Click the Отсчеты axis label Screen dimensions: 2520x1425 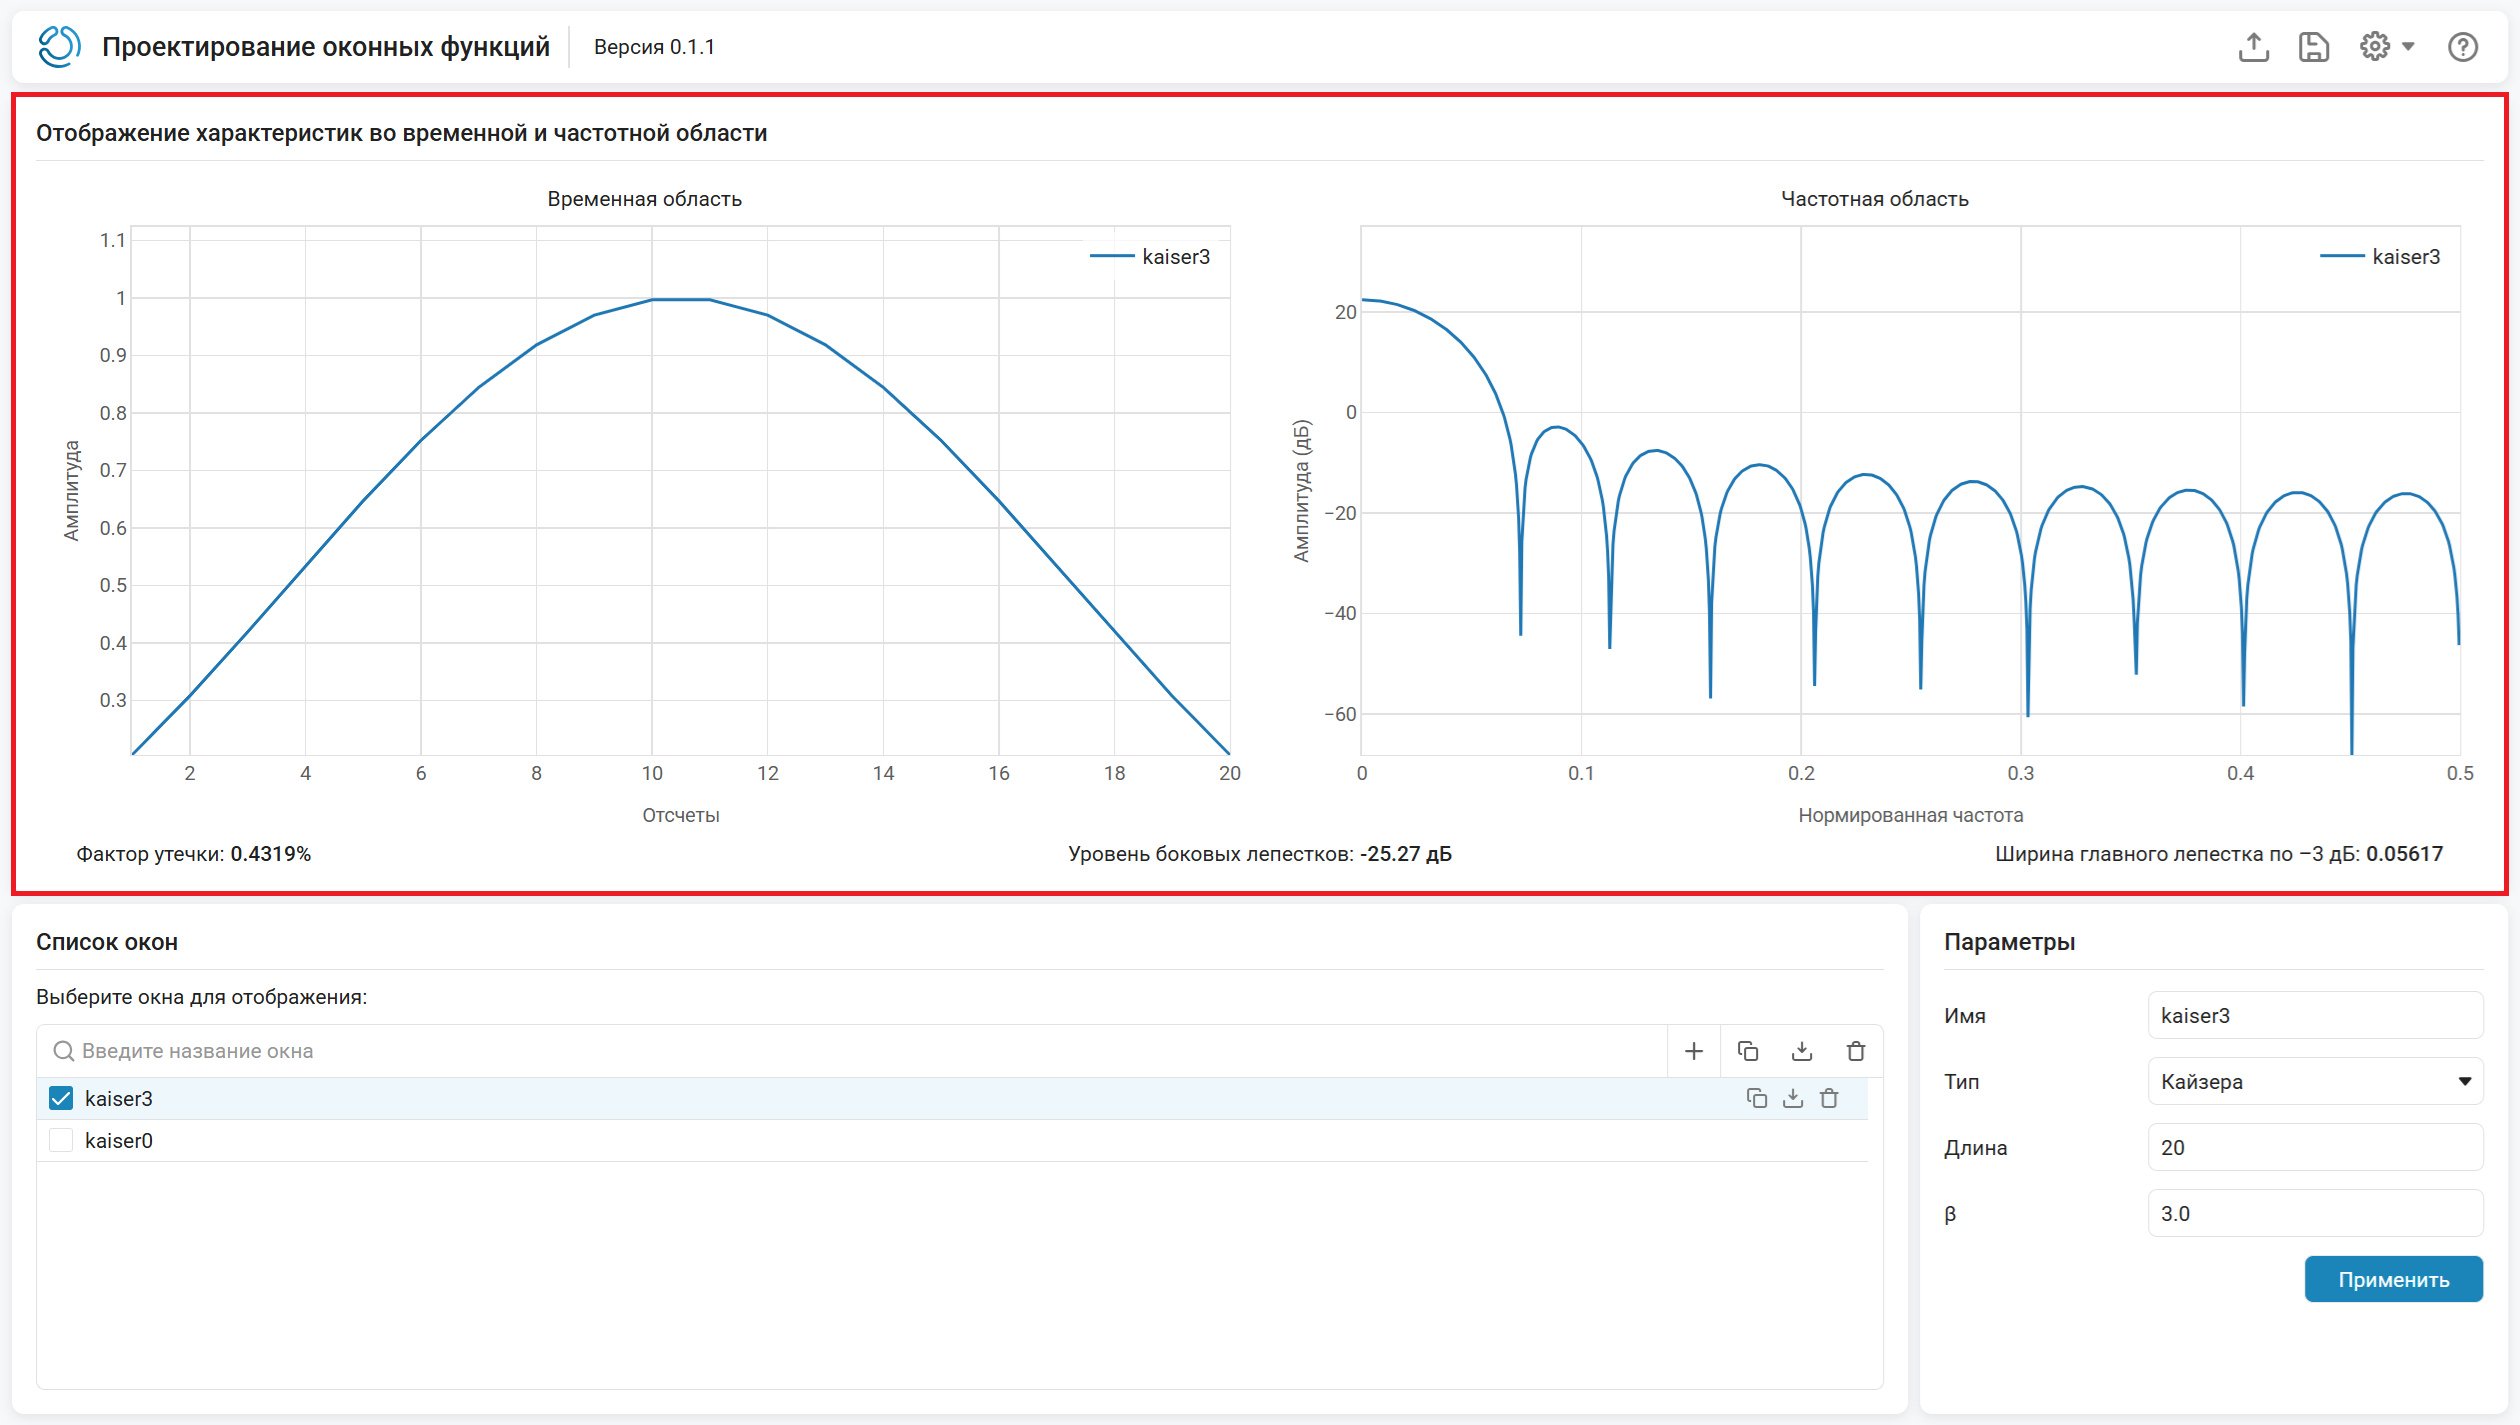click(681, 815)
